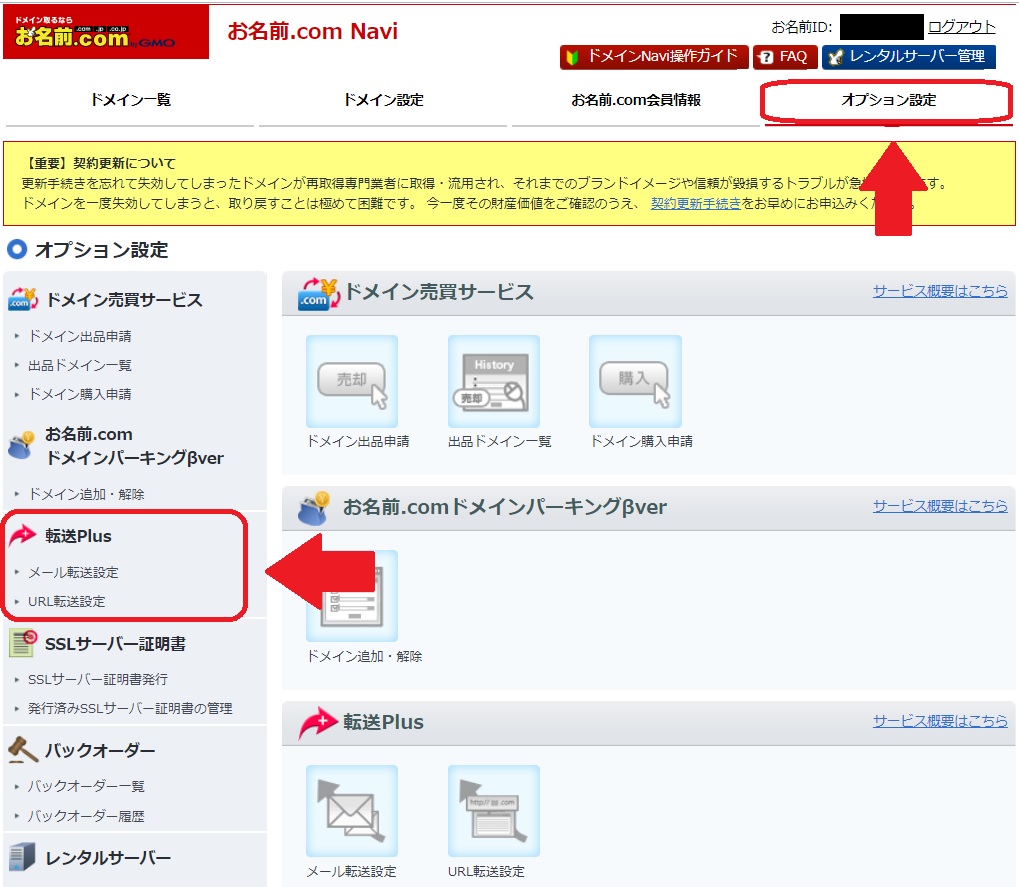The width and height of the screenshot is (1019, 887).
Task: Click 出品ドメイン一覧 caption under History icon
Action: tap(500, 441)
